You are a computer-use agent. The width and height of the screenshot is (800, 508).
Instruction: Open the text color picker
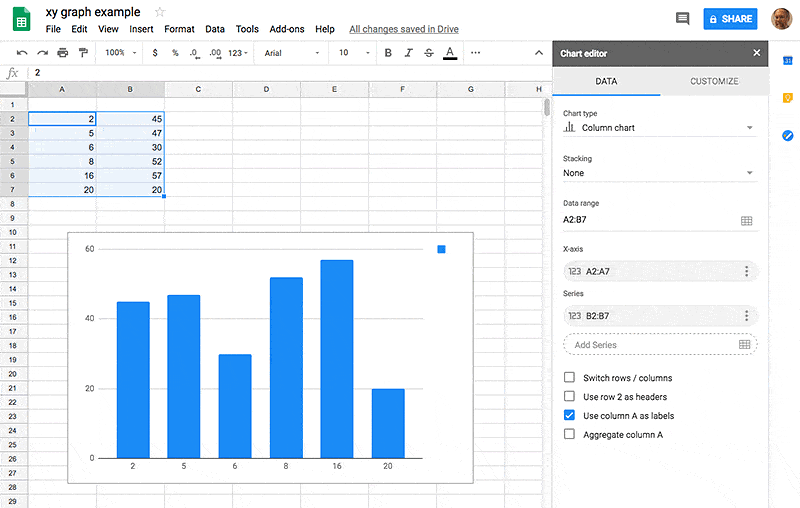(x=450, y=52)
